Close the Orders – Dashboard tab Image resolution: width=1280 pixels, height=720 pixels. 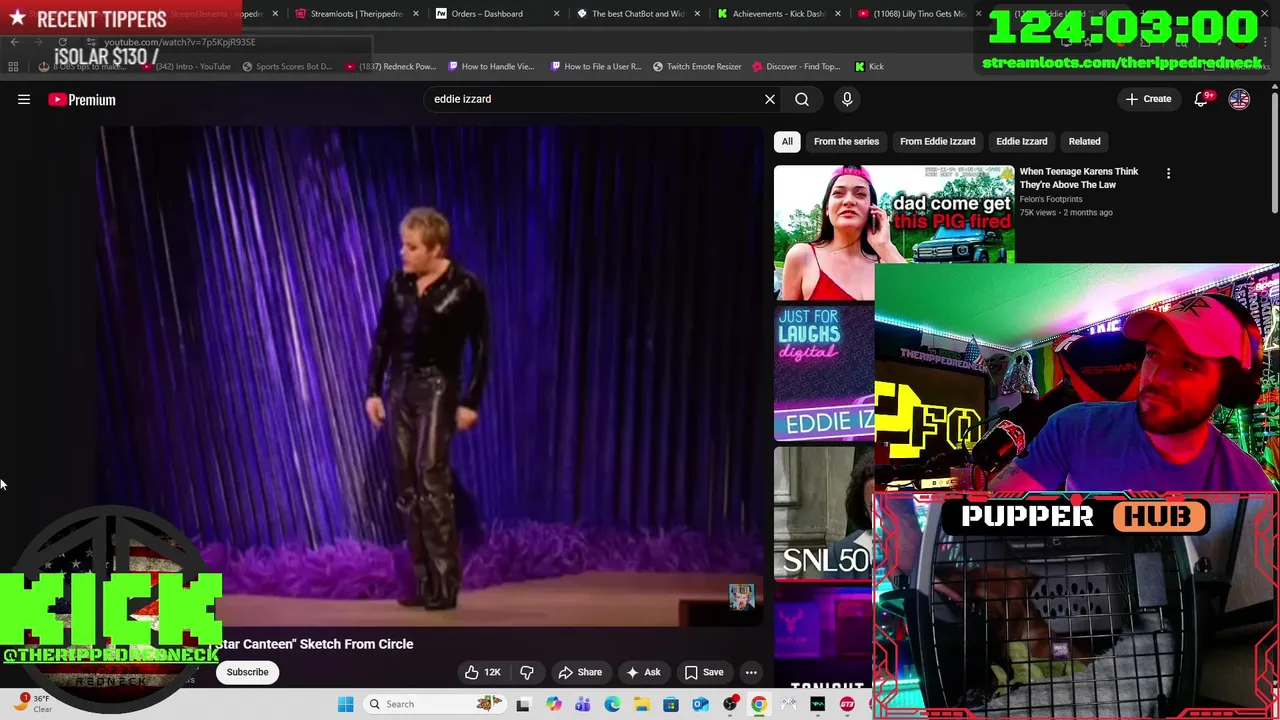click(x=556, y=14)
